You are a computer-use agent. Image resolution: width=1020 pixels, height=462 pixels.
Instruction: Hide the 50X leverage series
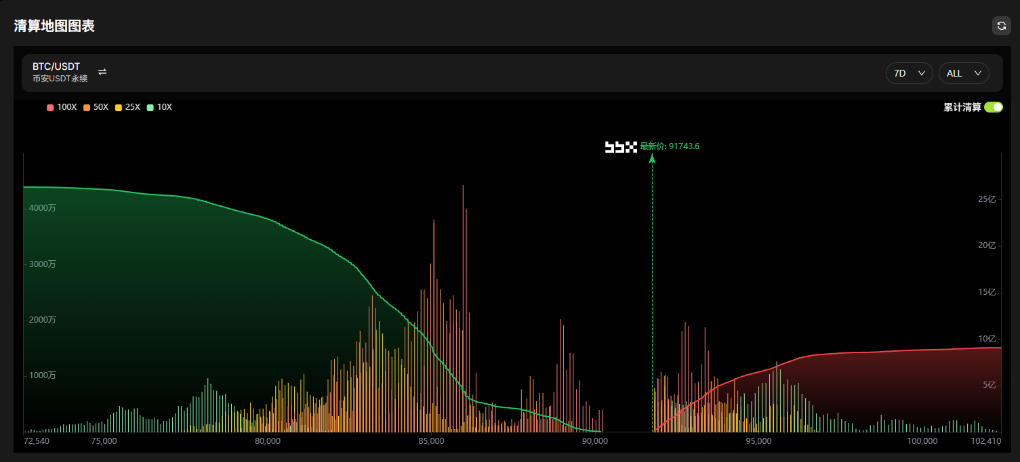pyautogui.click(x=96, y=107)
